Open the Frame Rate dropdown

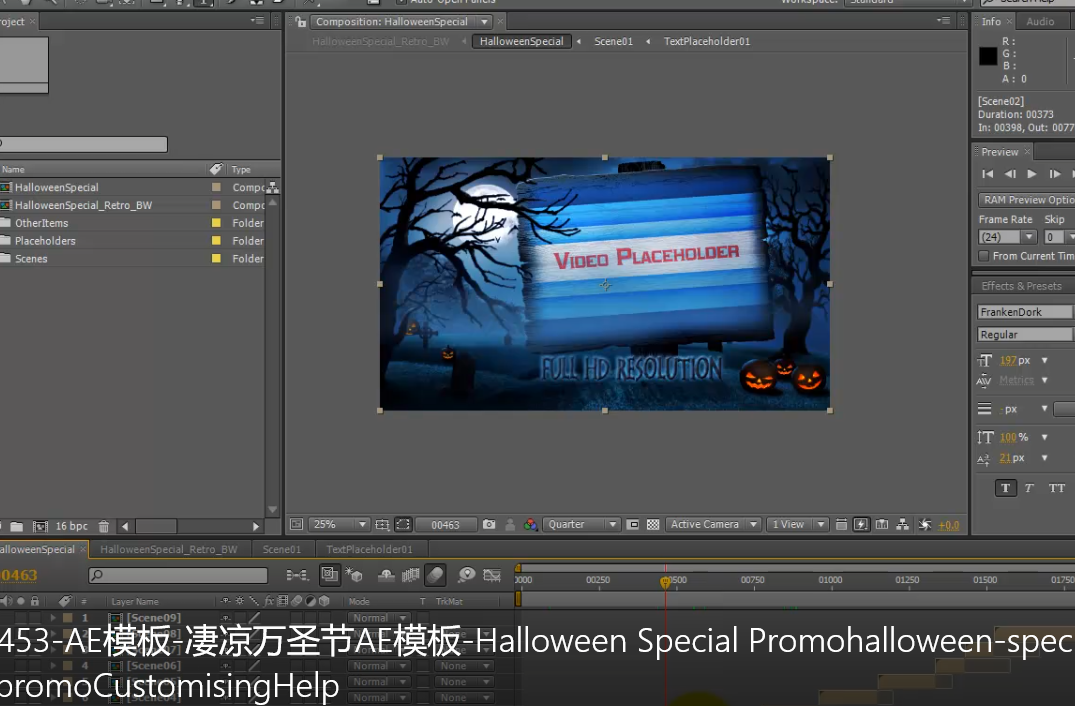pos(1007,237)
